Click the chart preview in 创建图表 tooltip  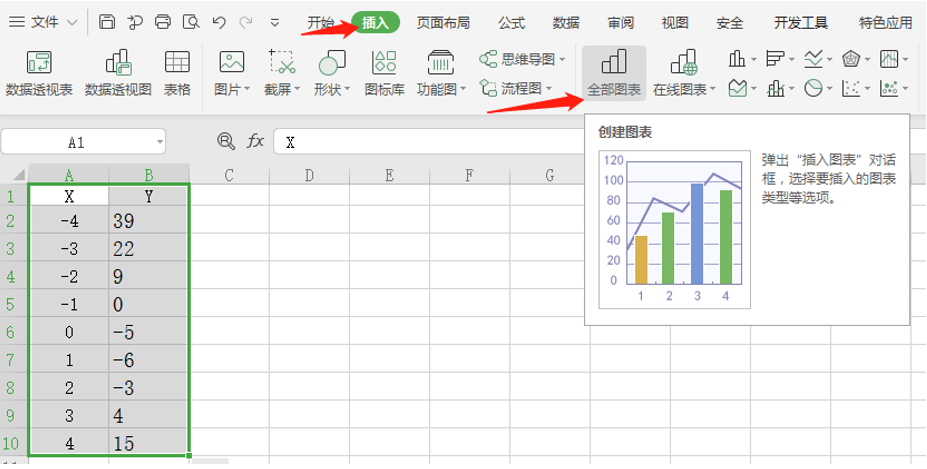click(x=675, y=229)
